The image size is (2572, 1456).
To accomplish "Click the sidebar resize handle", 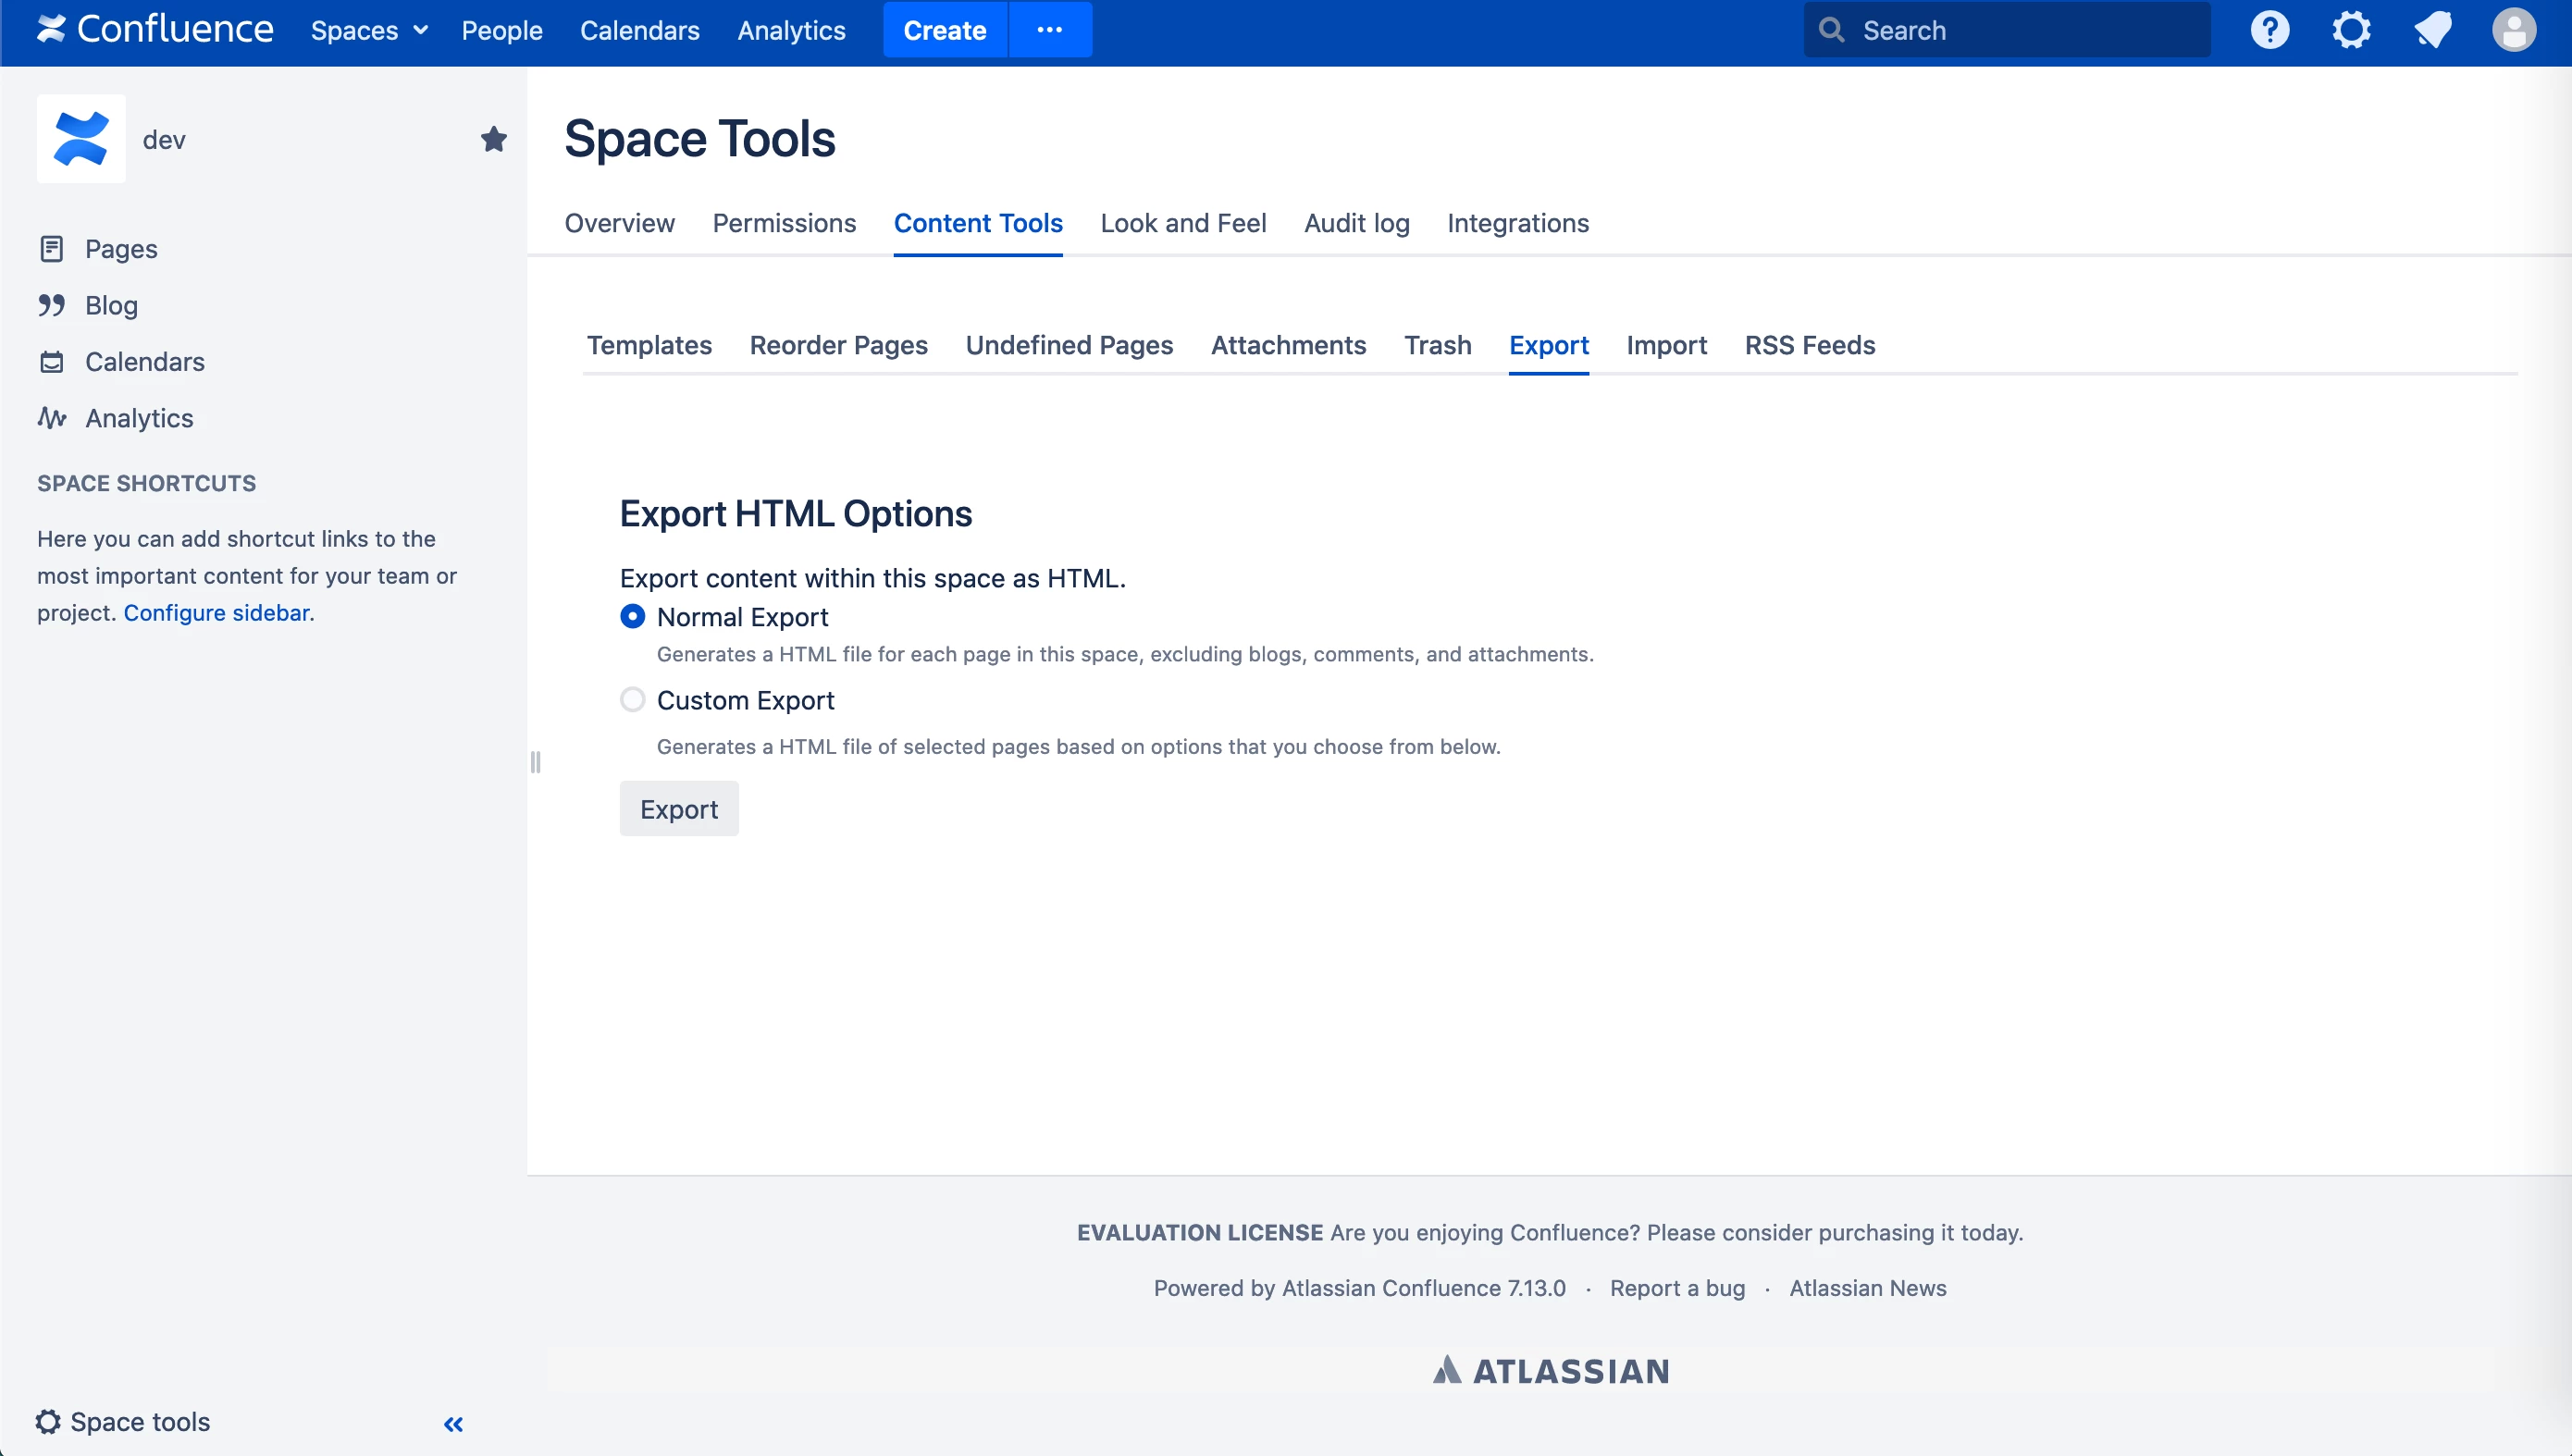I will [535, 762].
